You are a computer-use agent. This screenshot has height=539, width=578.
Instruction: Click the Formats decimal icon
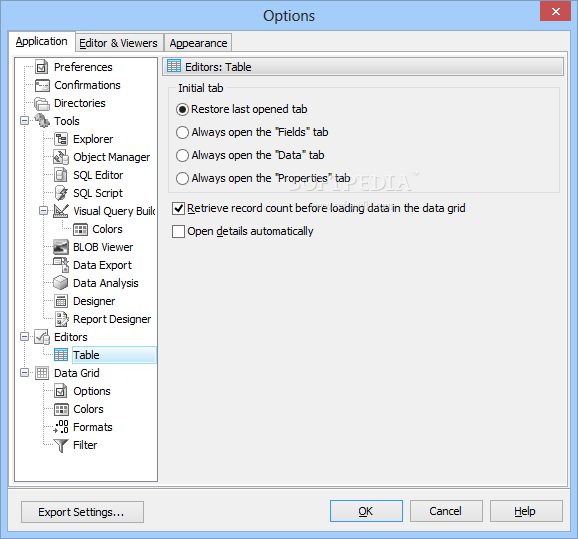pos(61,427)
